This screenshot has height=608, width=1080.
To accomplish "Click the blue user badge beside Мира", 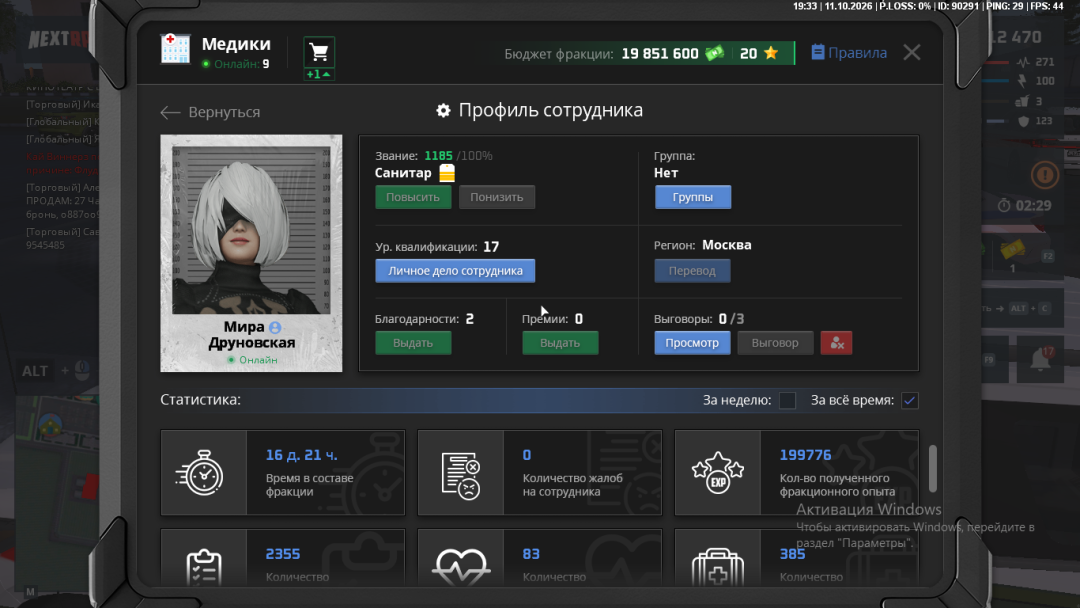I will coord(275,327).
